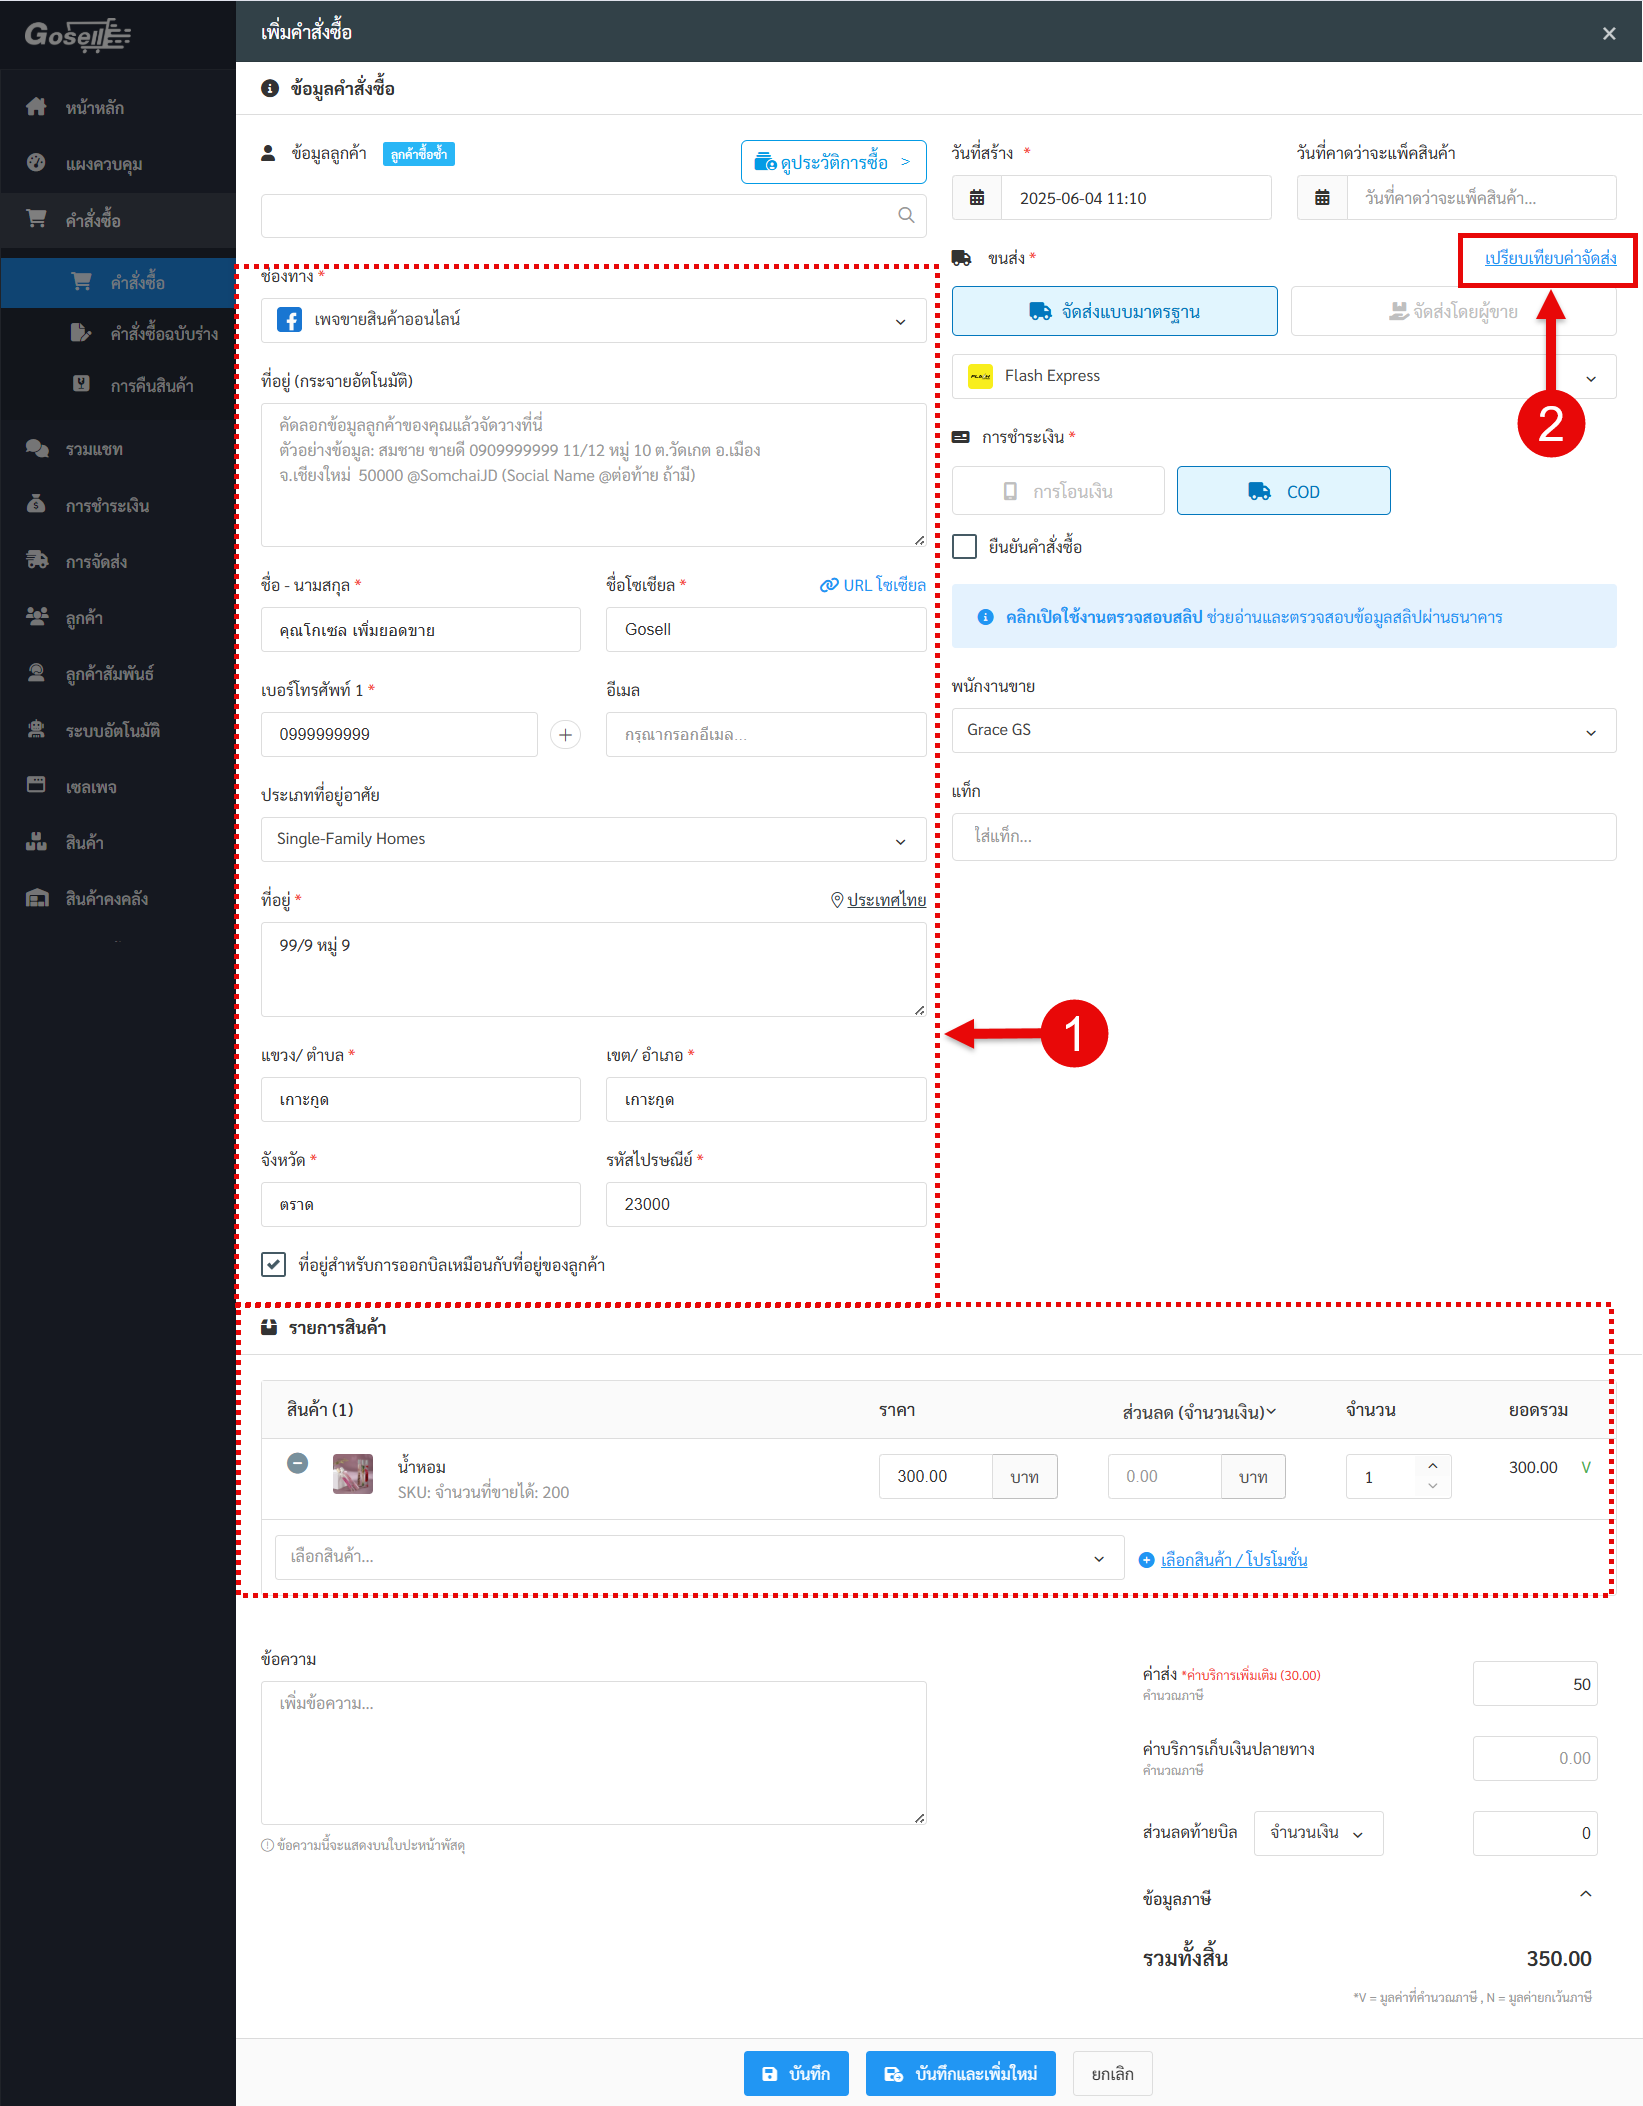Click เปรียบเทียบค่าจัดส่ง link
1643x2106 pixels.
point(1549,258)
